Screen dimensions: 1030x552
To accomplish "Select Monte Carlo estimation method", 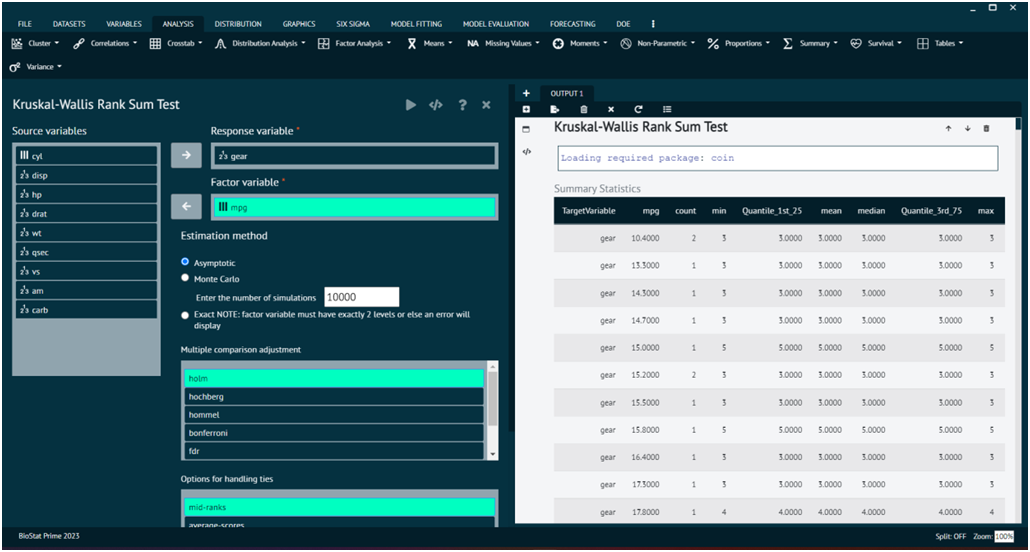I will tap(185, 278).
